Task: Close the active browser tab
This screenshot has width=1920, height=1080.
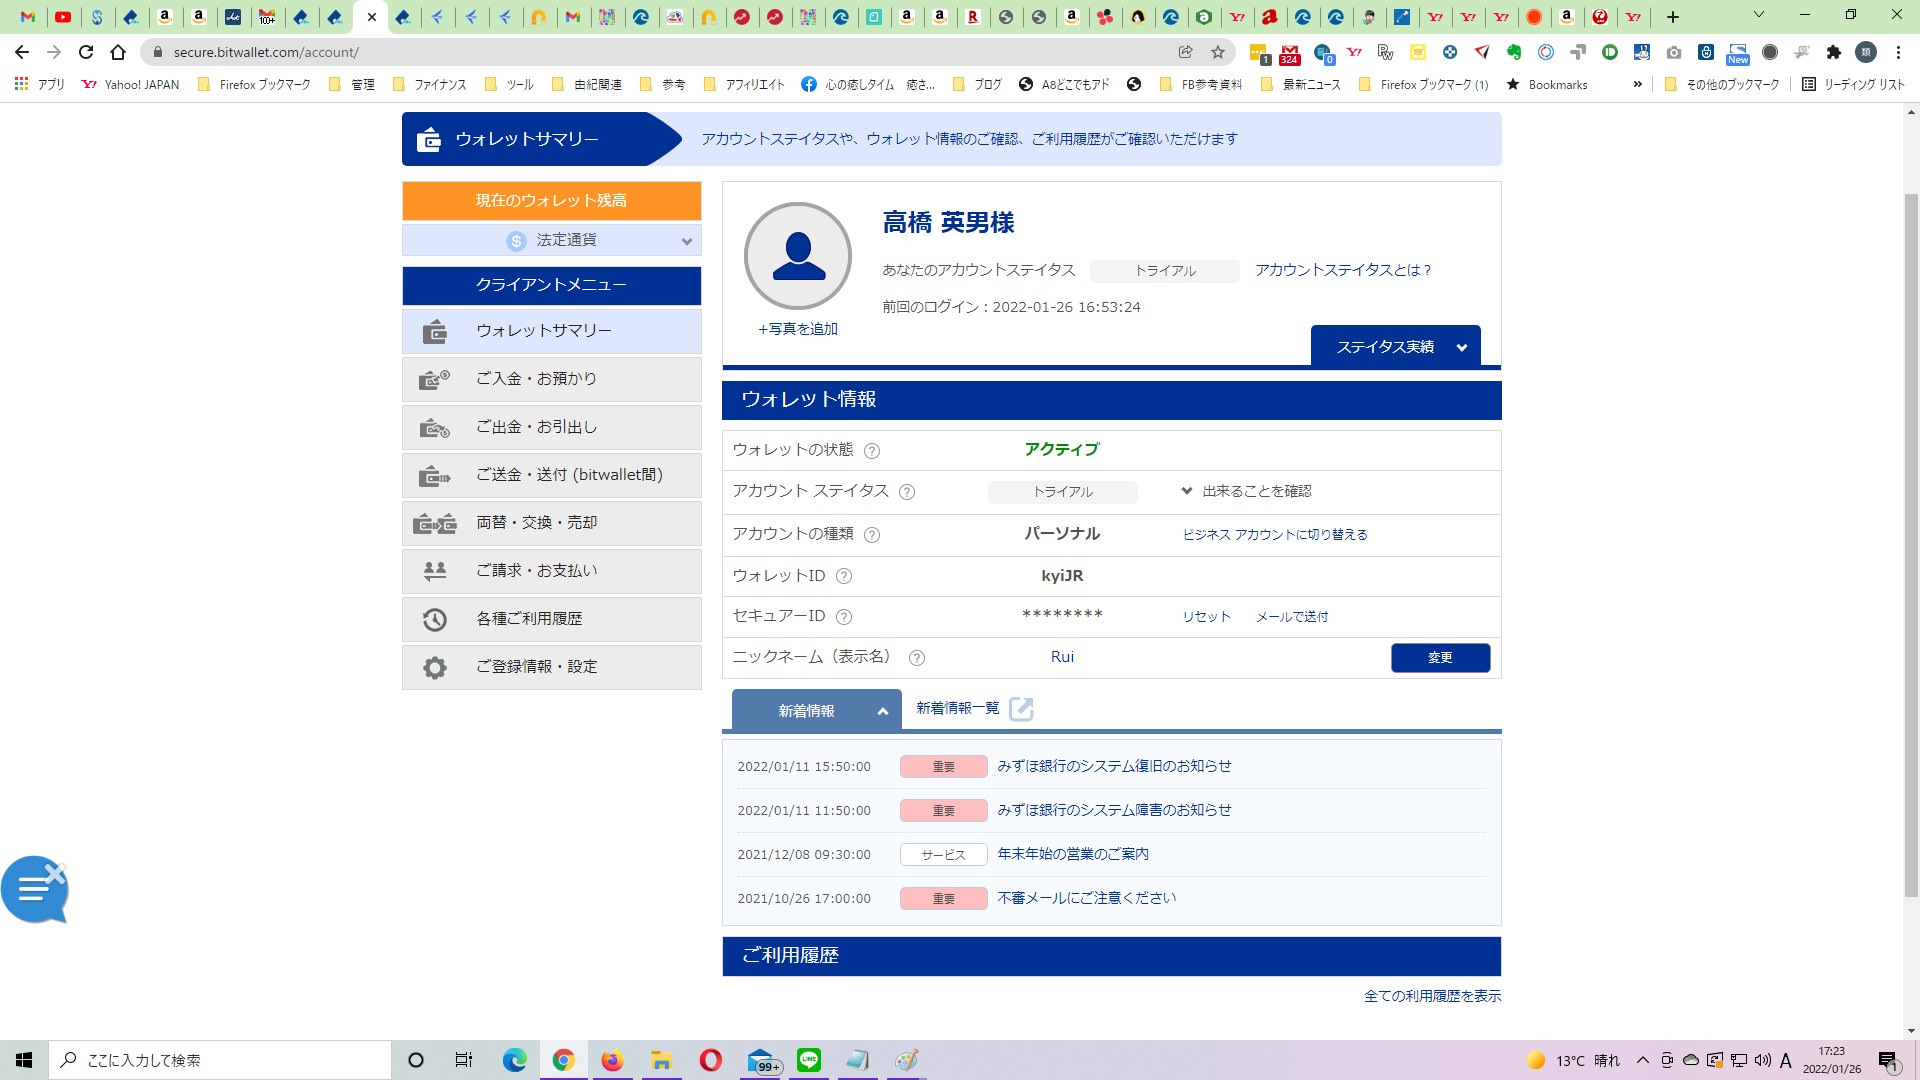Action: coord(371,17)
